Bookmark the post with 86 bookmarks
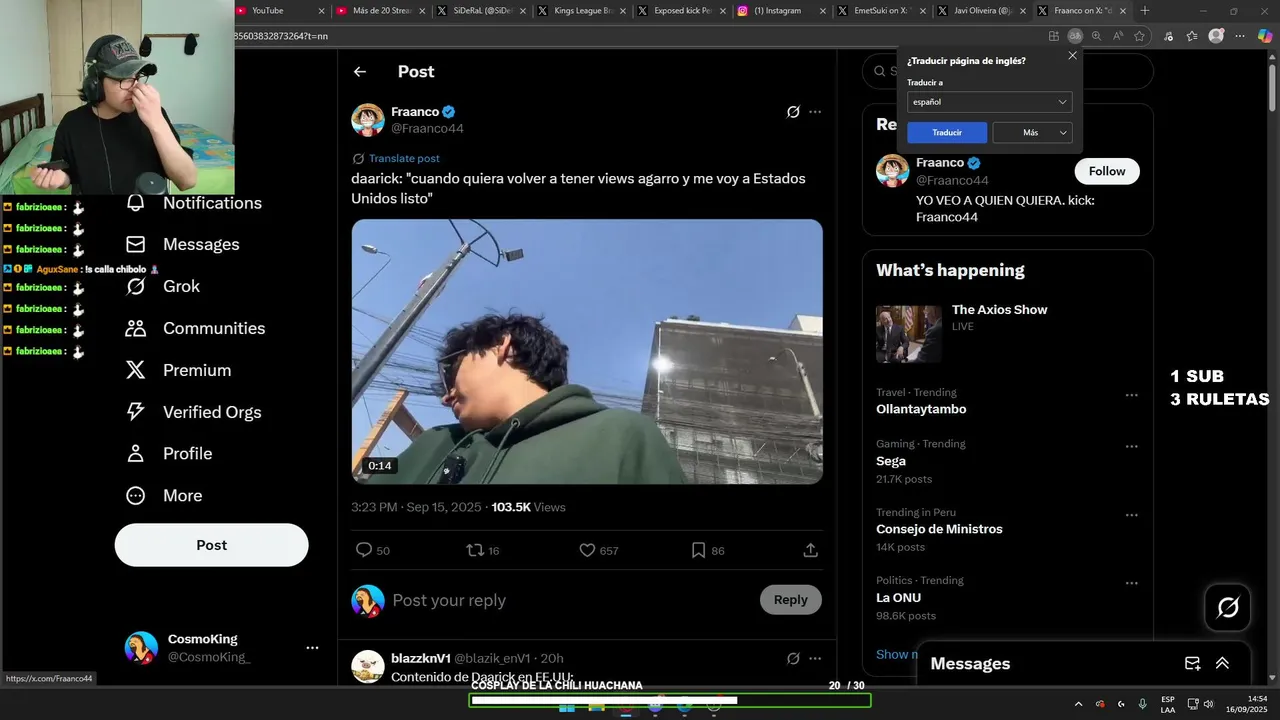The image size is (1280, 720). pos(699,550)
